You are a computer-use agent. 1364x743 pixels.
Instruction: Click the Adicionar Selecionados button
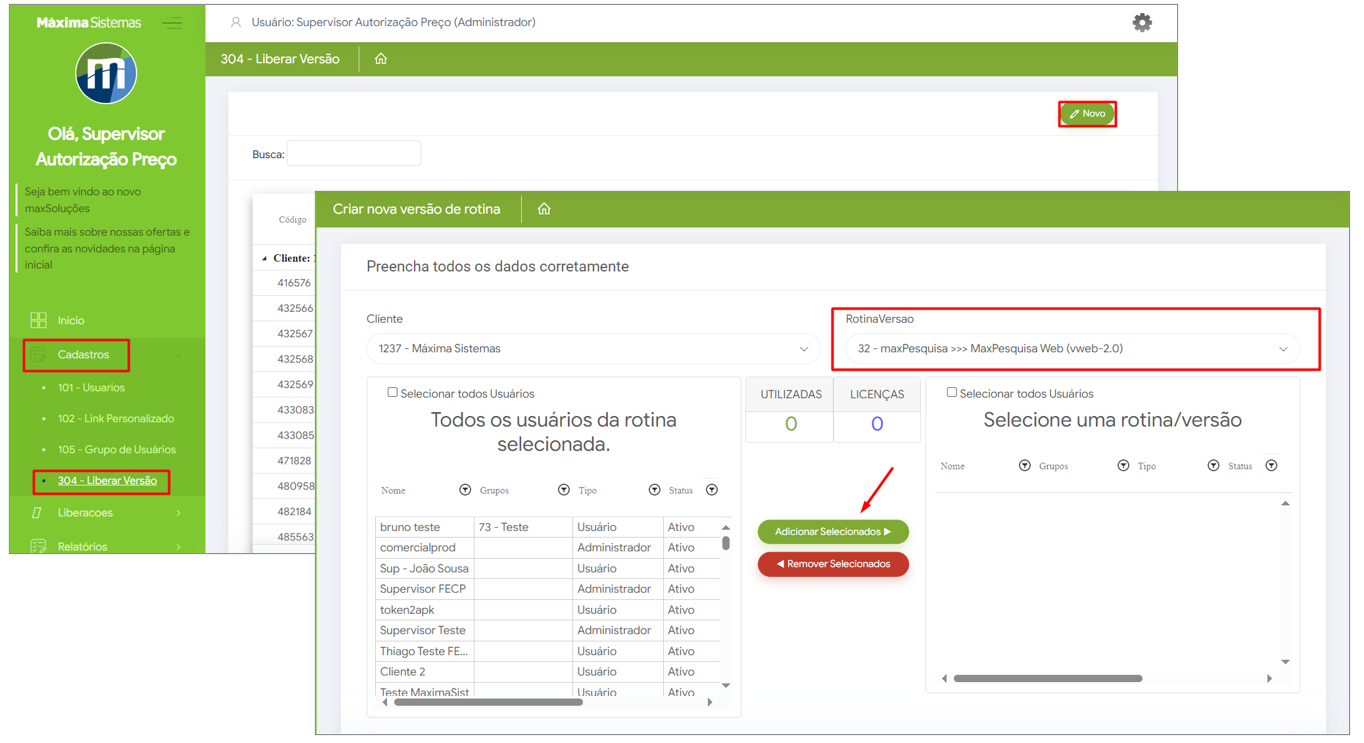point(832,532)
